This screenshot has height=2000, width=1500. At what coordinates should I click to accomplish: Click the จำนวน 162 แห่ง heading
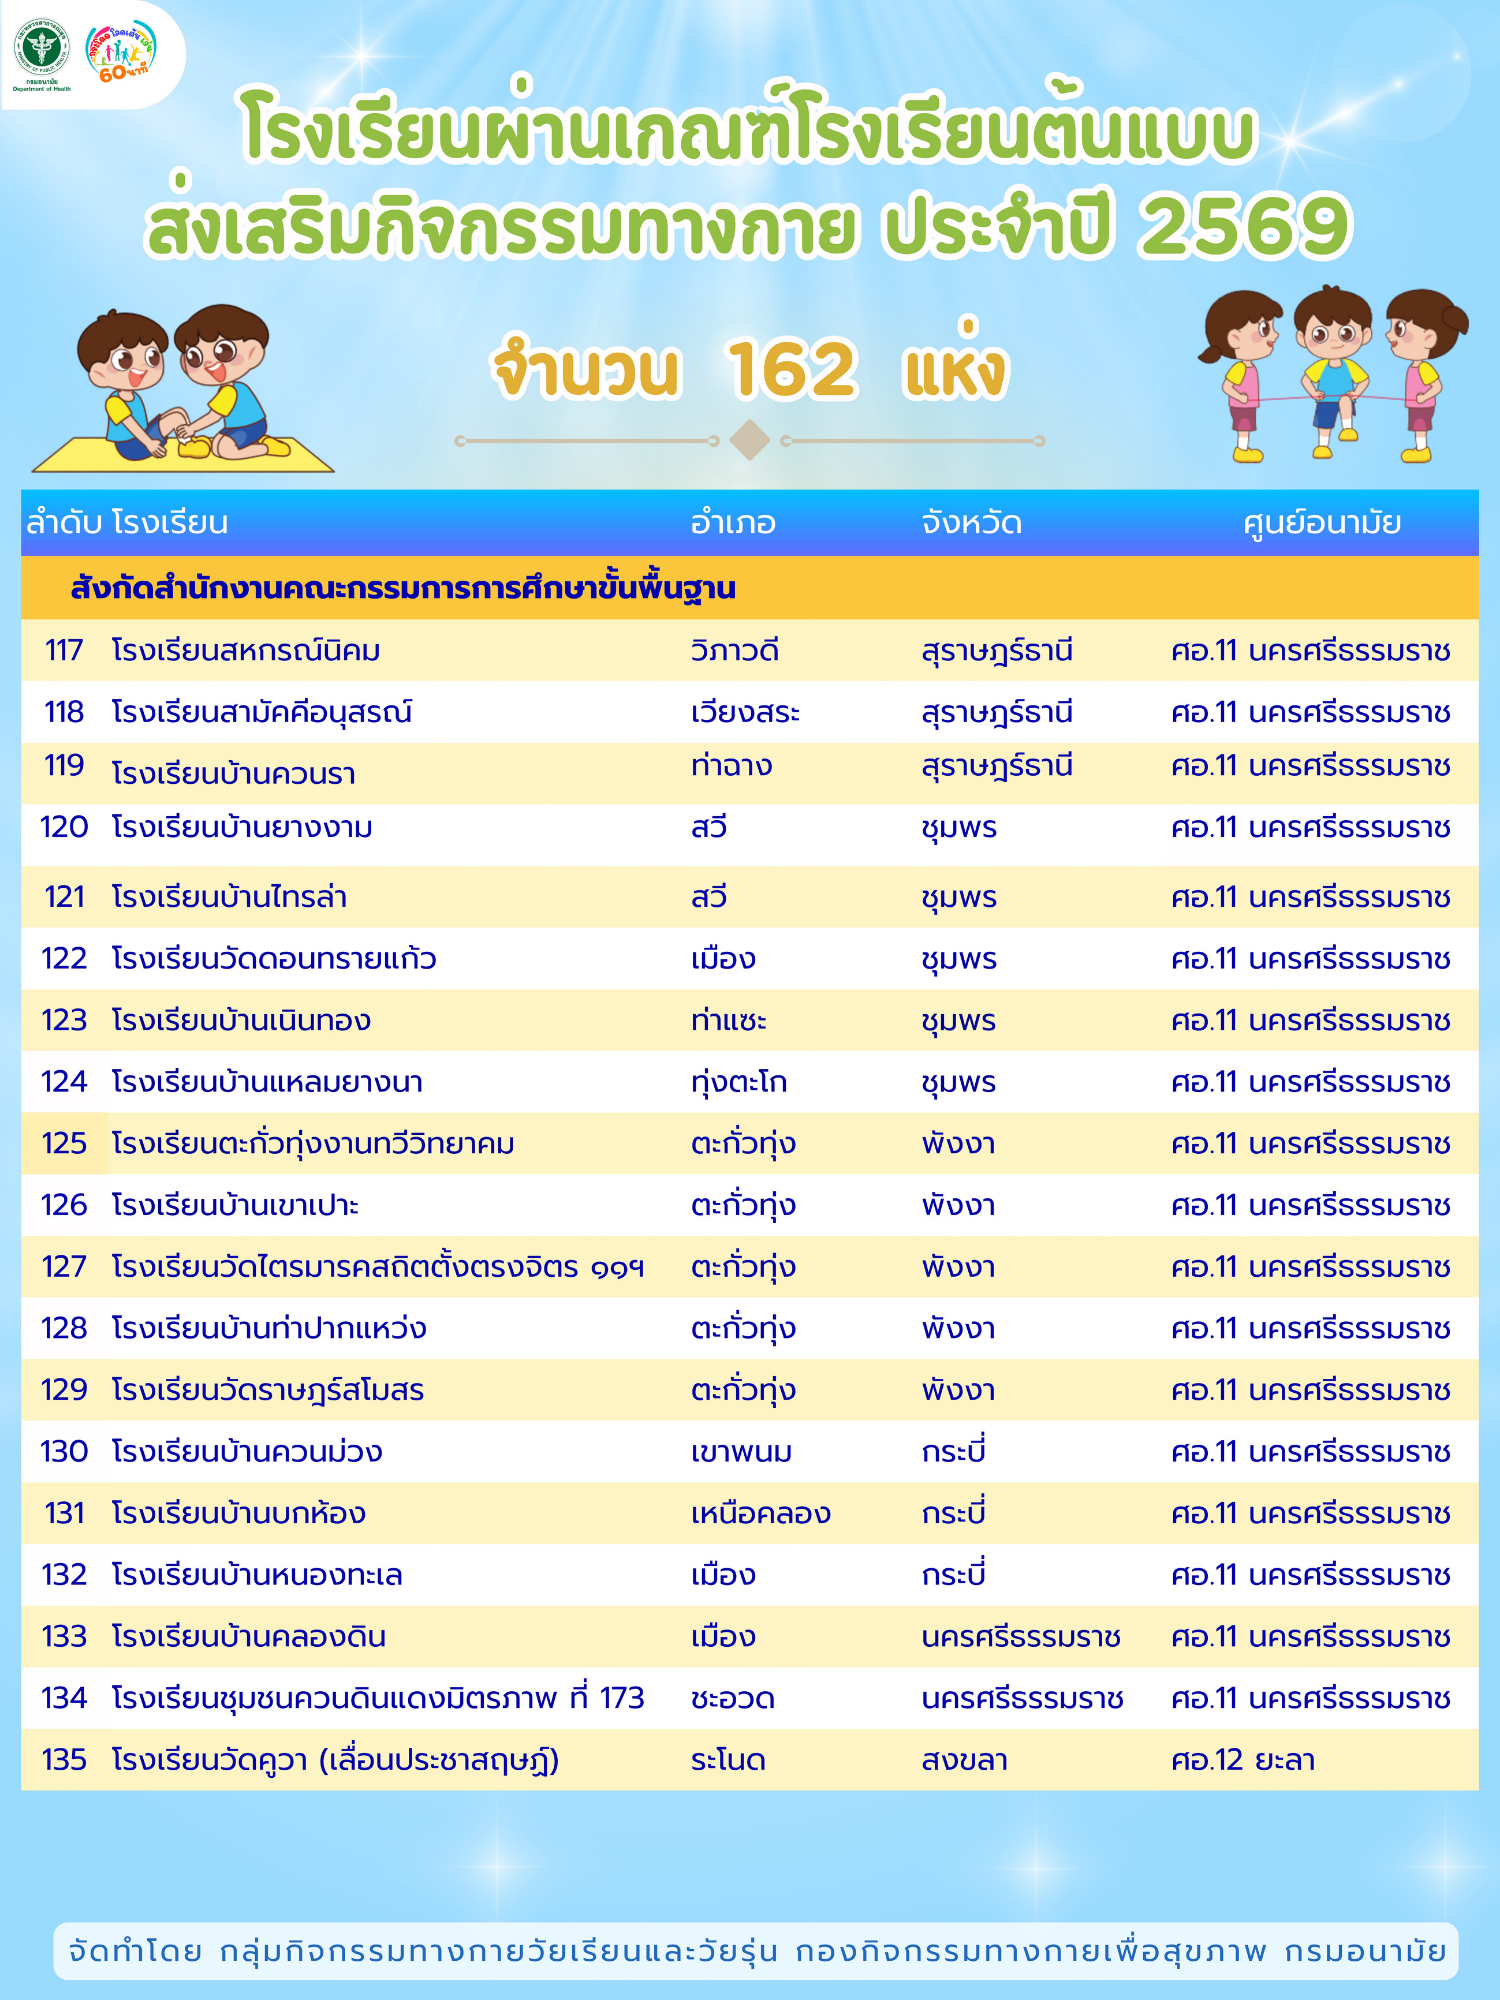point(750,370)
